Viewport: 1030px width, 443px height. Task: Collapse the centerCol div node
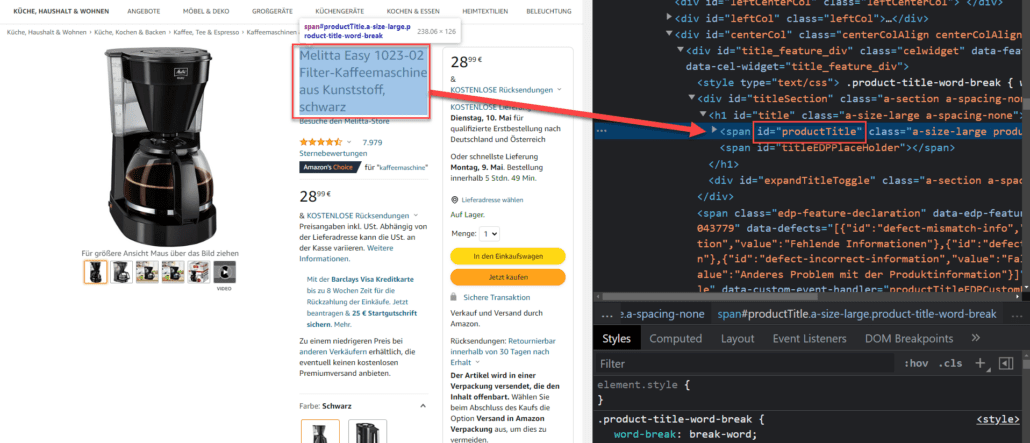coord(669,34)
